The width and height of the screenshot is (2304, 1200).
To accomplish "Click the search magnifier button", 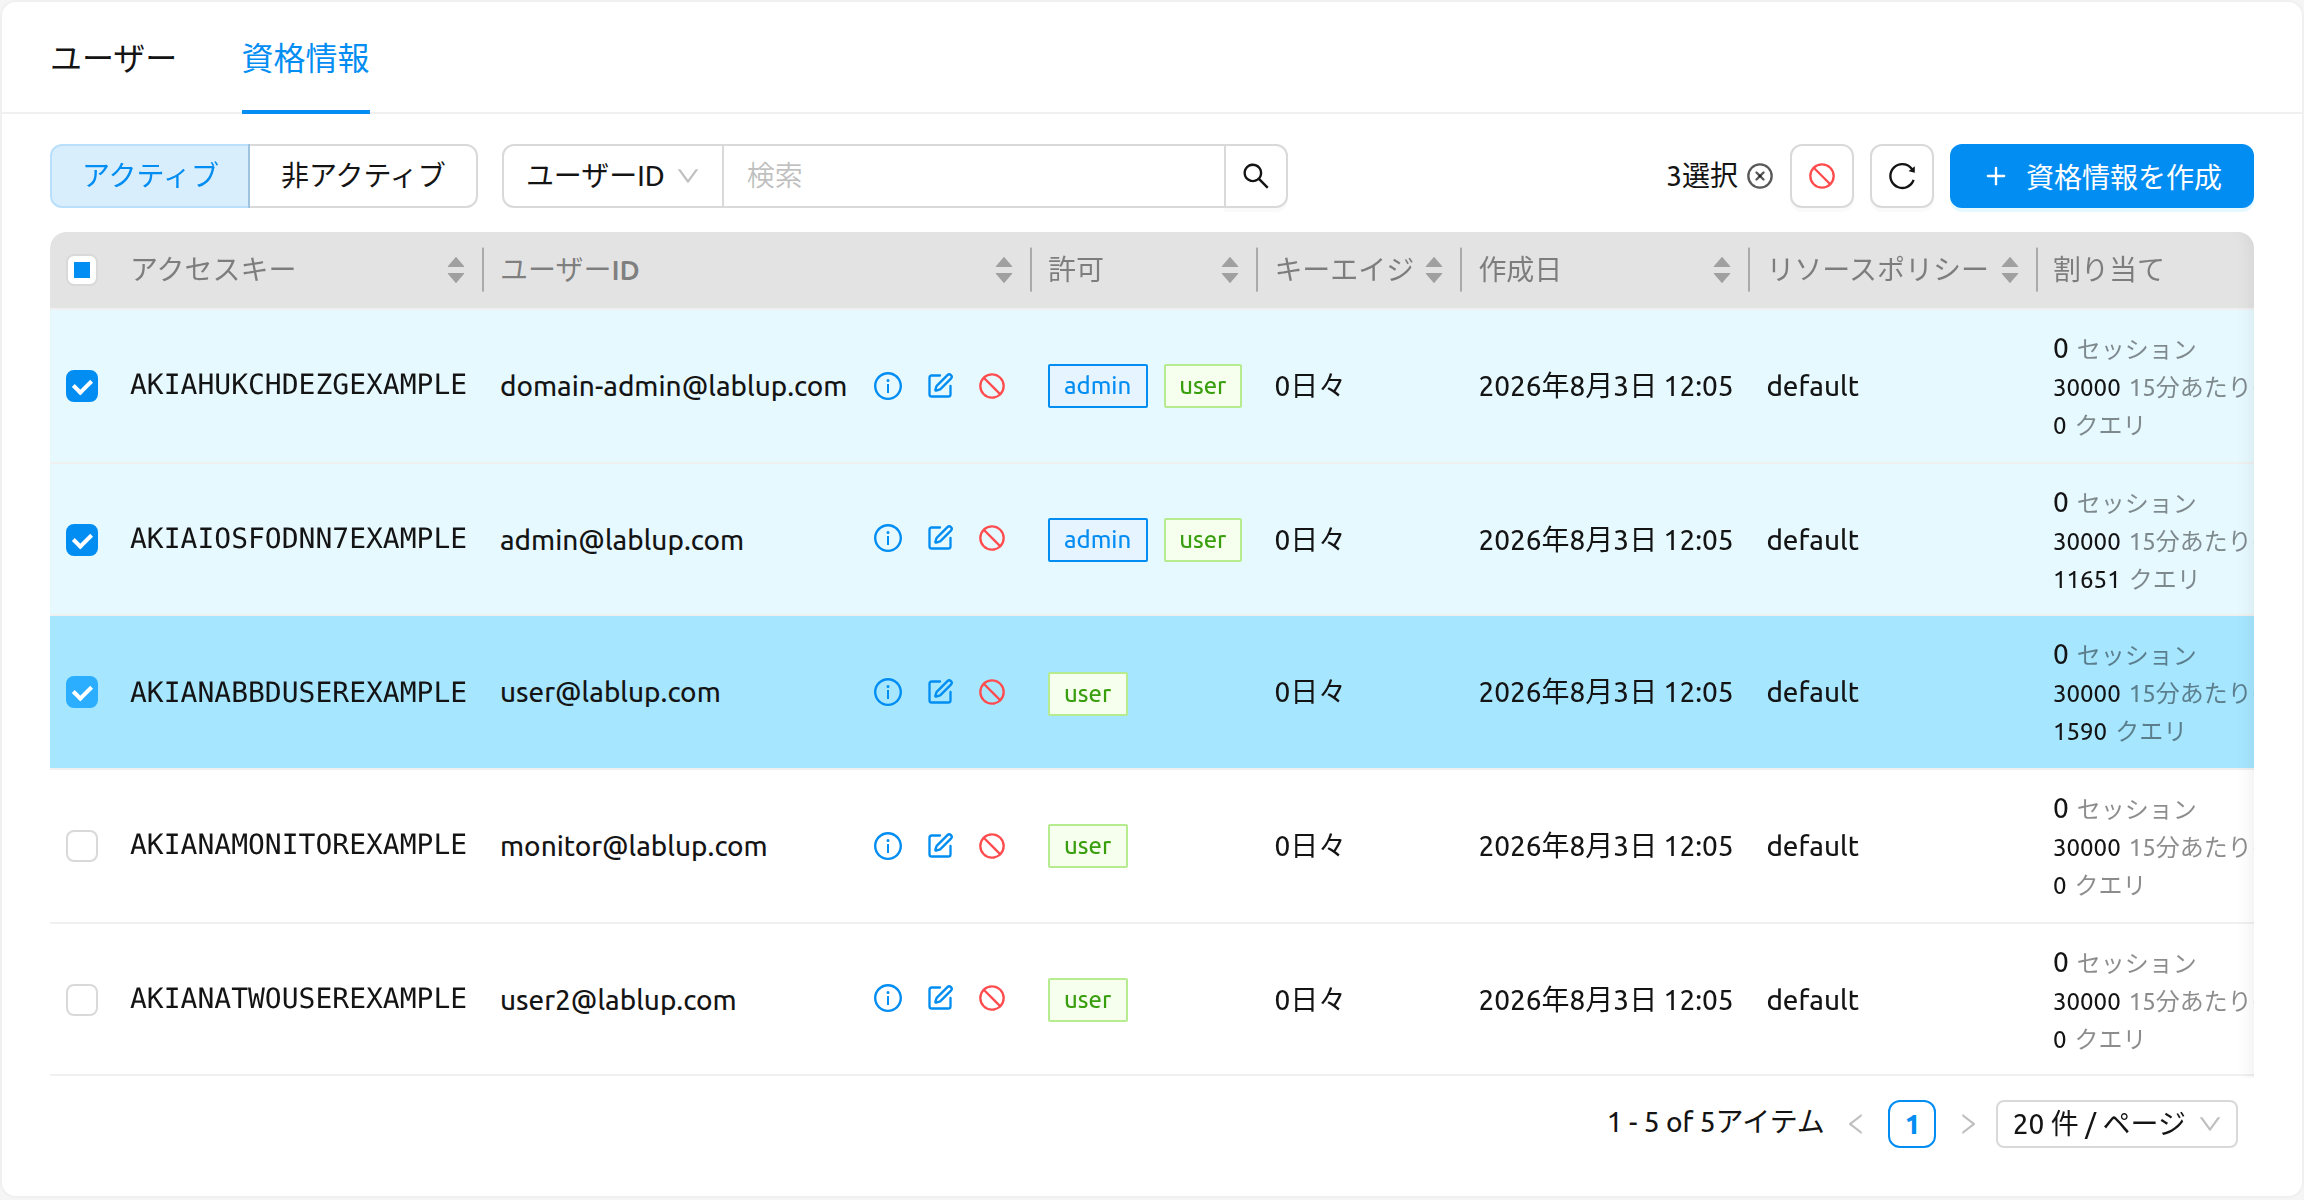I will tap(1256, 176).
